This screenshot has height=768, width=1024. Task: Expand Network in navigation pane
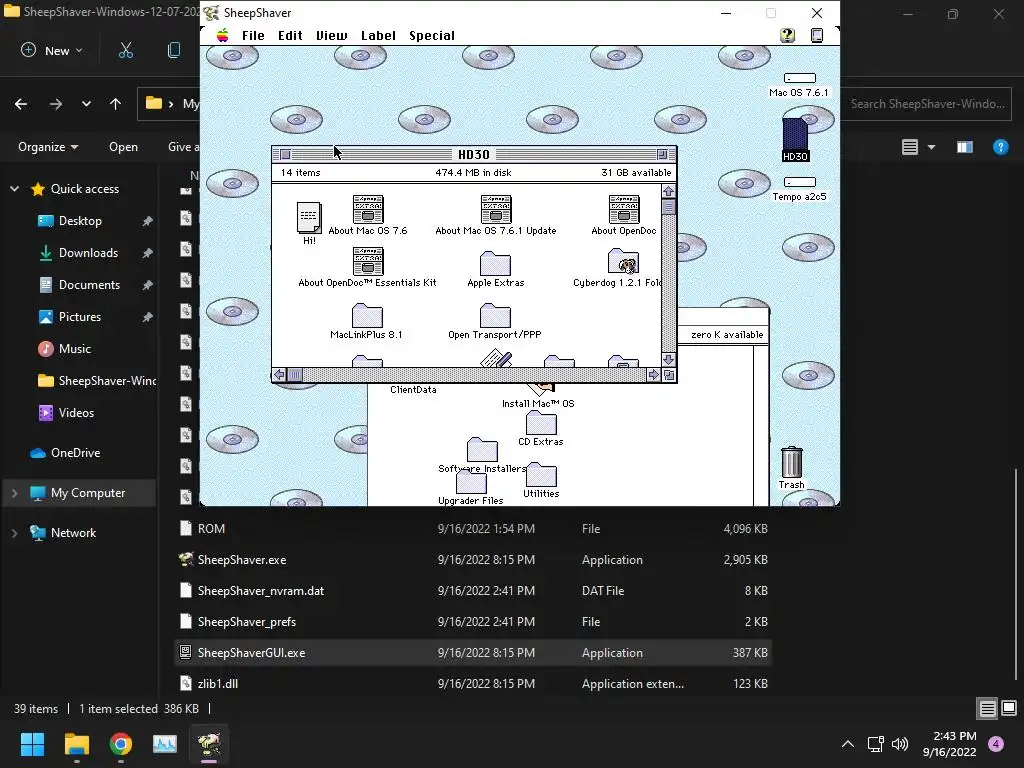[14, 533]
